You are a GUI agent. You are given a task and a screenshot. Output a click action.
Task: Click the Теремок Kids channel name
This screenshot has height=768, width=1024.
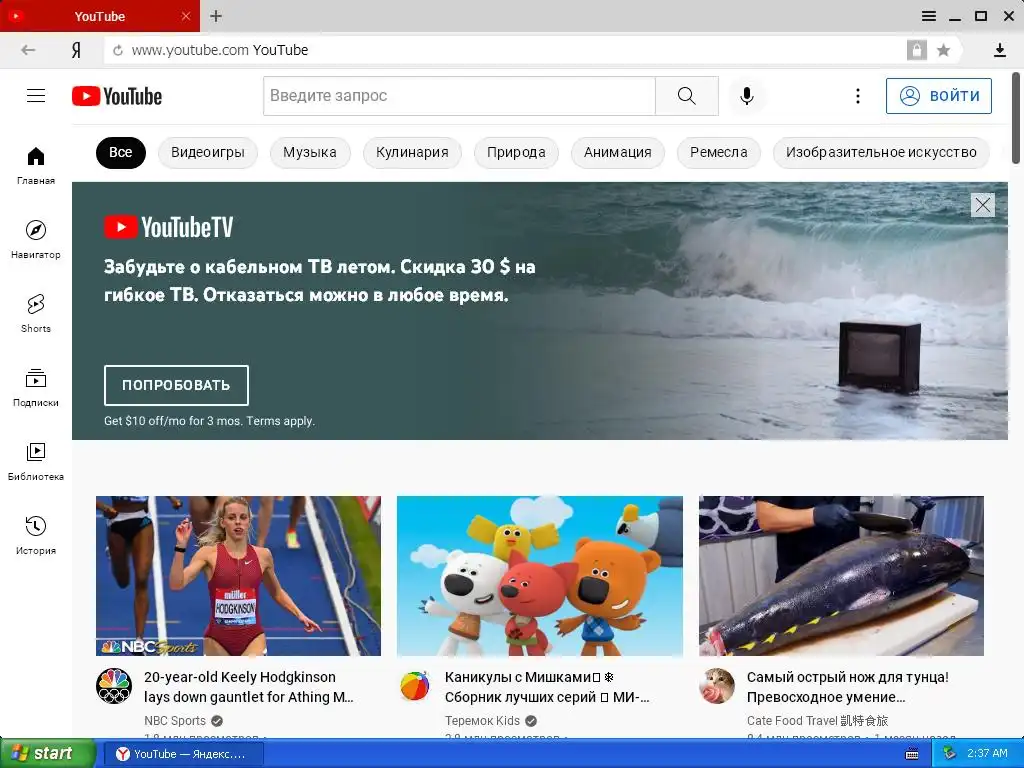tap(482, 721)
